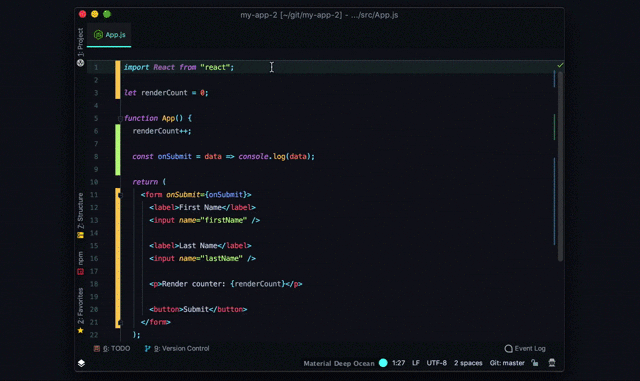
Task: Open the Git: master branch menu
Action: point(507,363)
